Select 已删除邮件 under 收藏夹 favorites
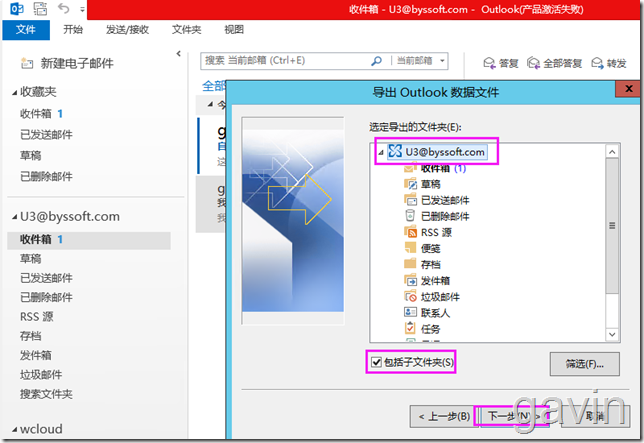 (x=46, y=177)
